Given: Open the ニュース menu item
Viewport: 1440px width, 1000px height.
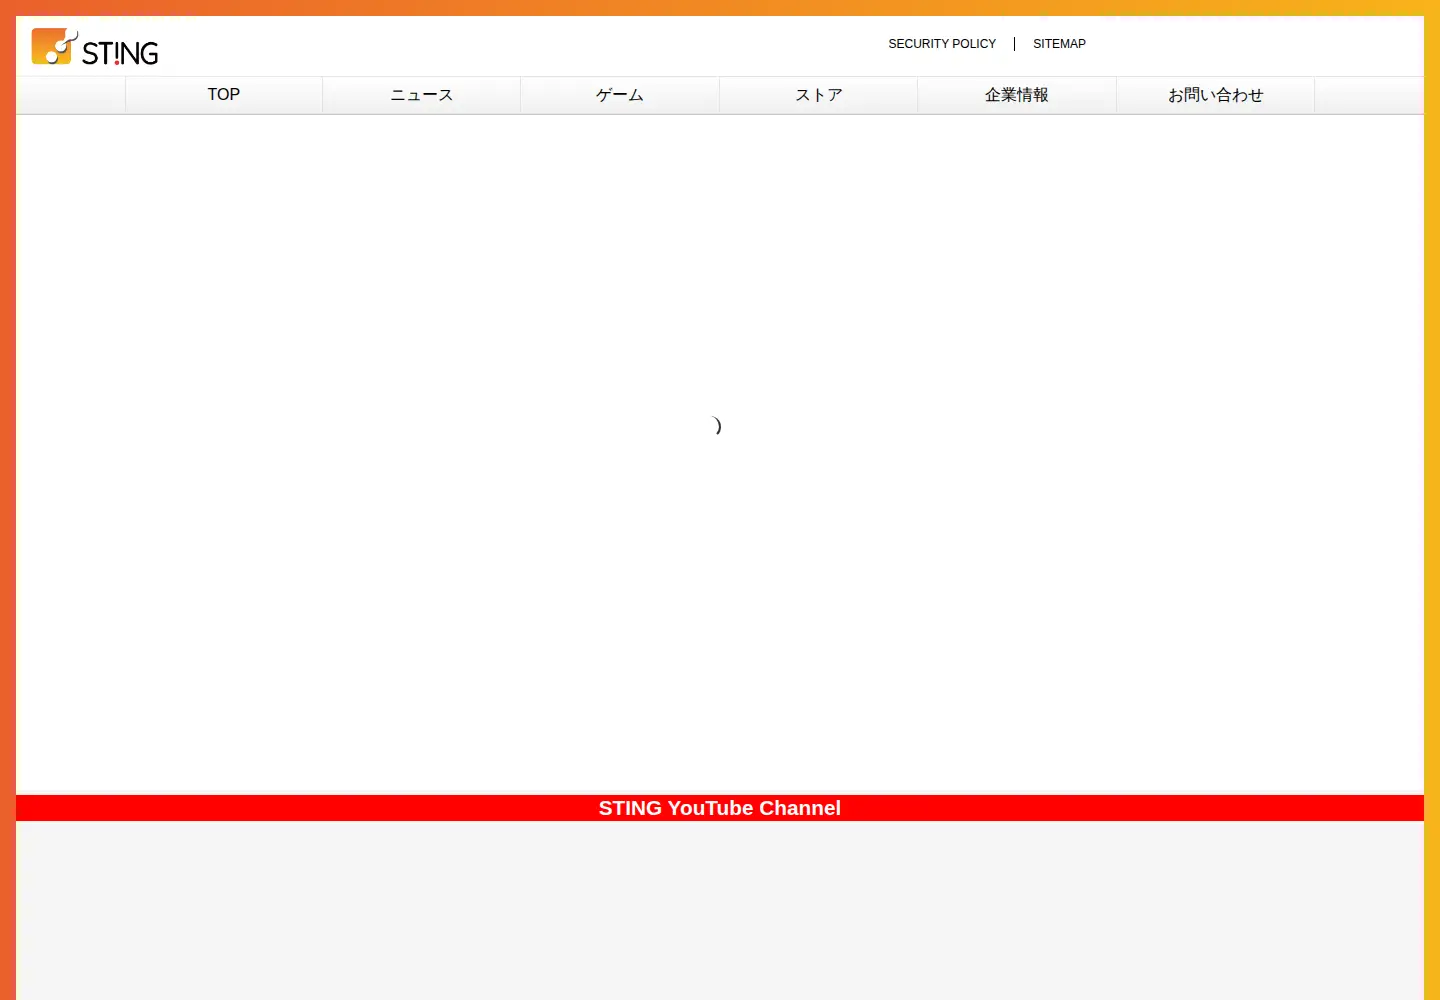Looking at the screenshot, I should (421, 95).
